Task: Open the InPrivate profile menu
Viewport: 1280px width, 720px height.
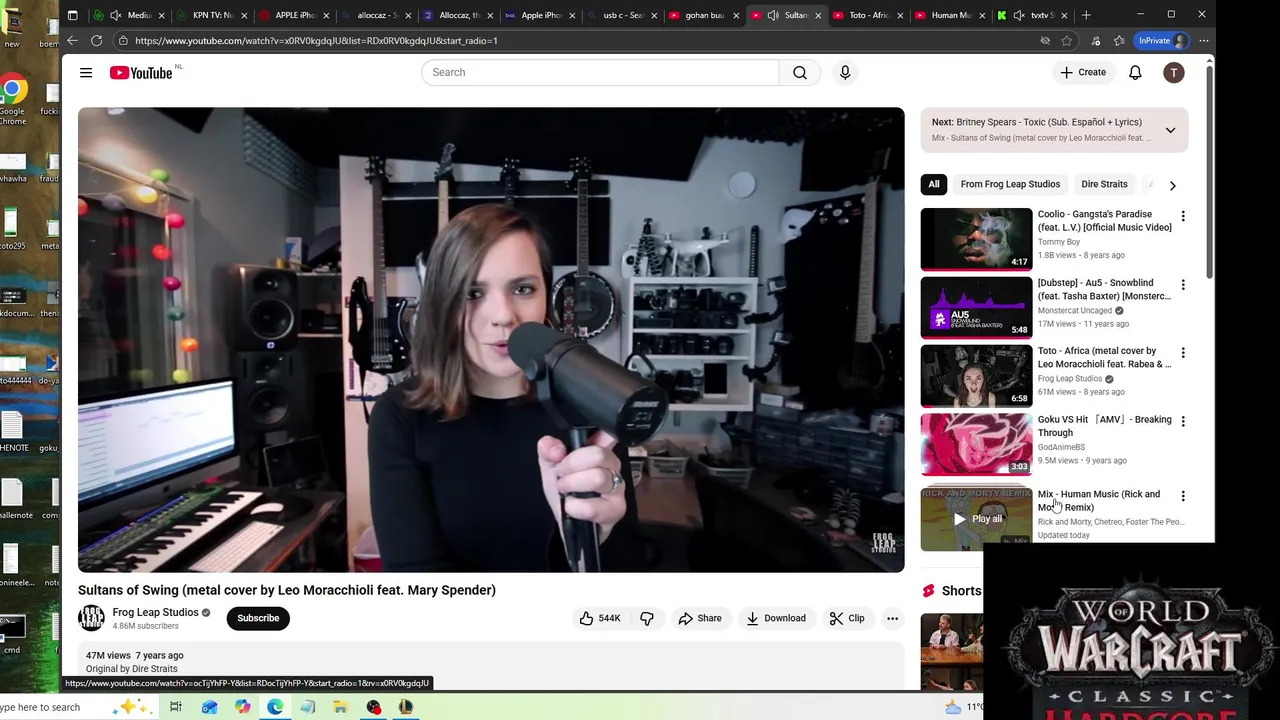Action: pyautogui.click(x=1162, y=40)
